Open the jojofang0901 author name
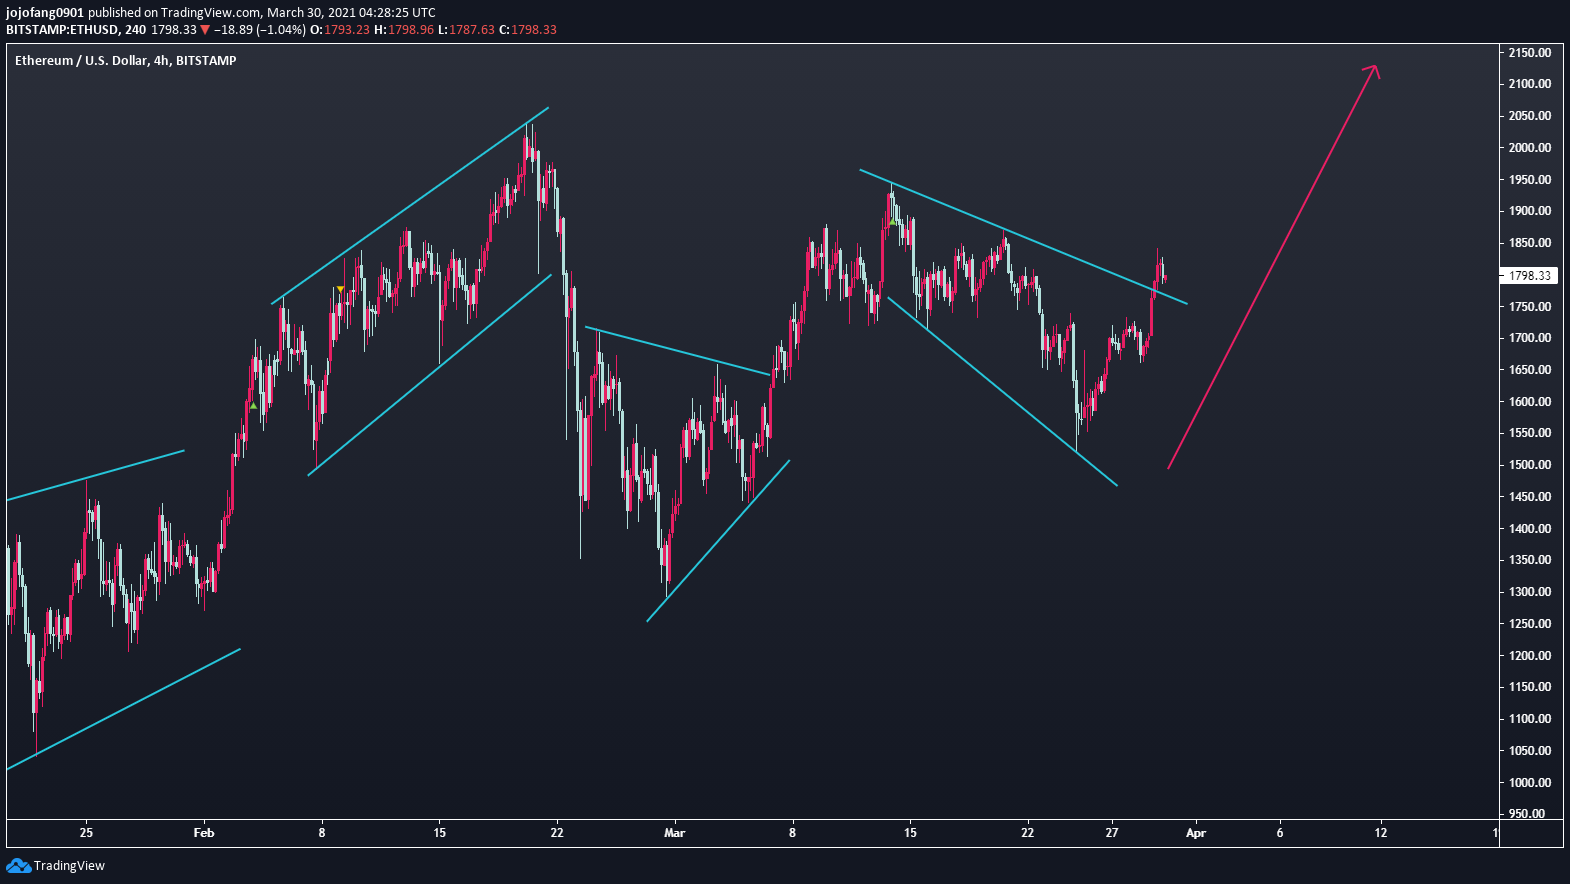1570x884 pixels. click(45, 13)
